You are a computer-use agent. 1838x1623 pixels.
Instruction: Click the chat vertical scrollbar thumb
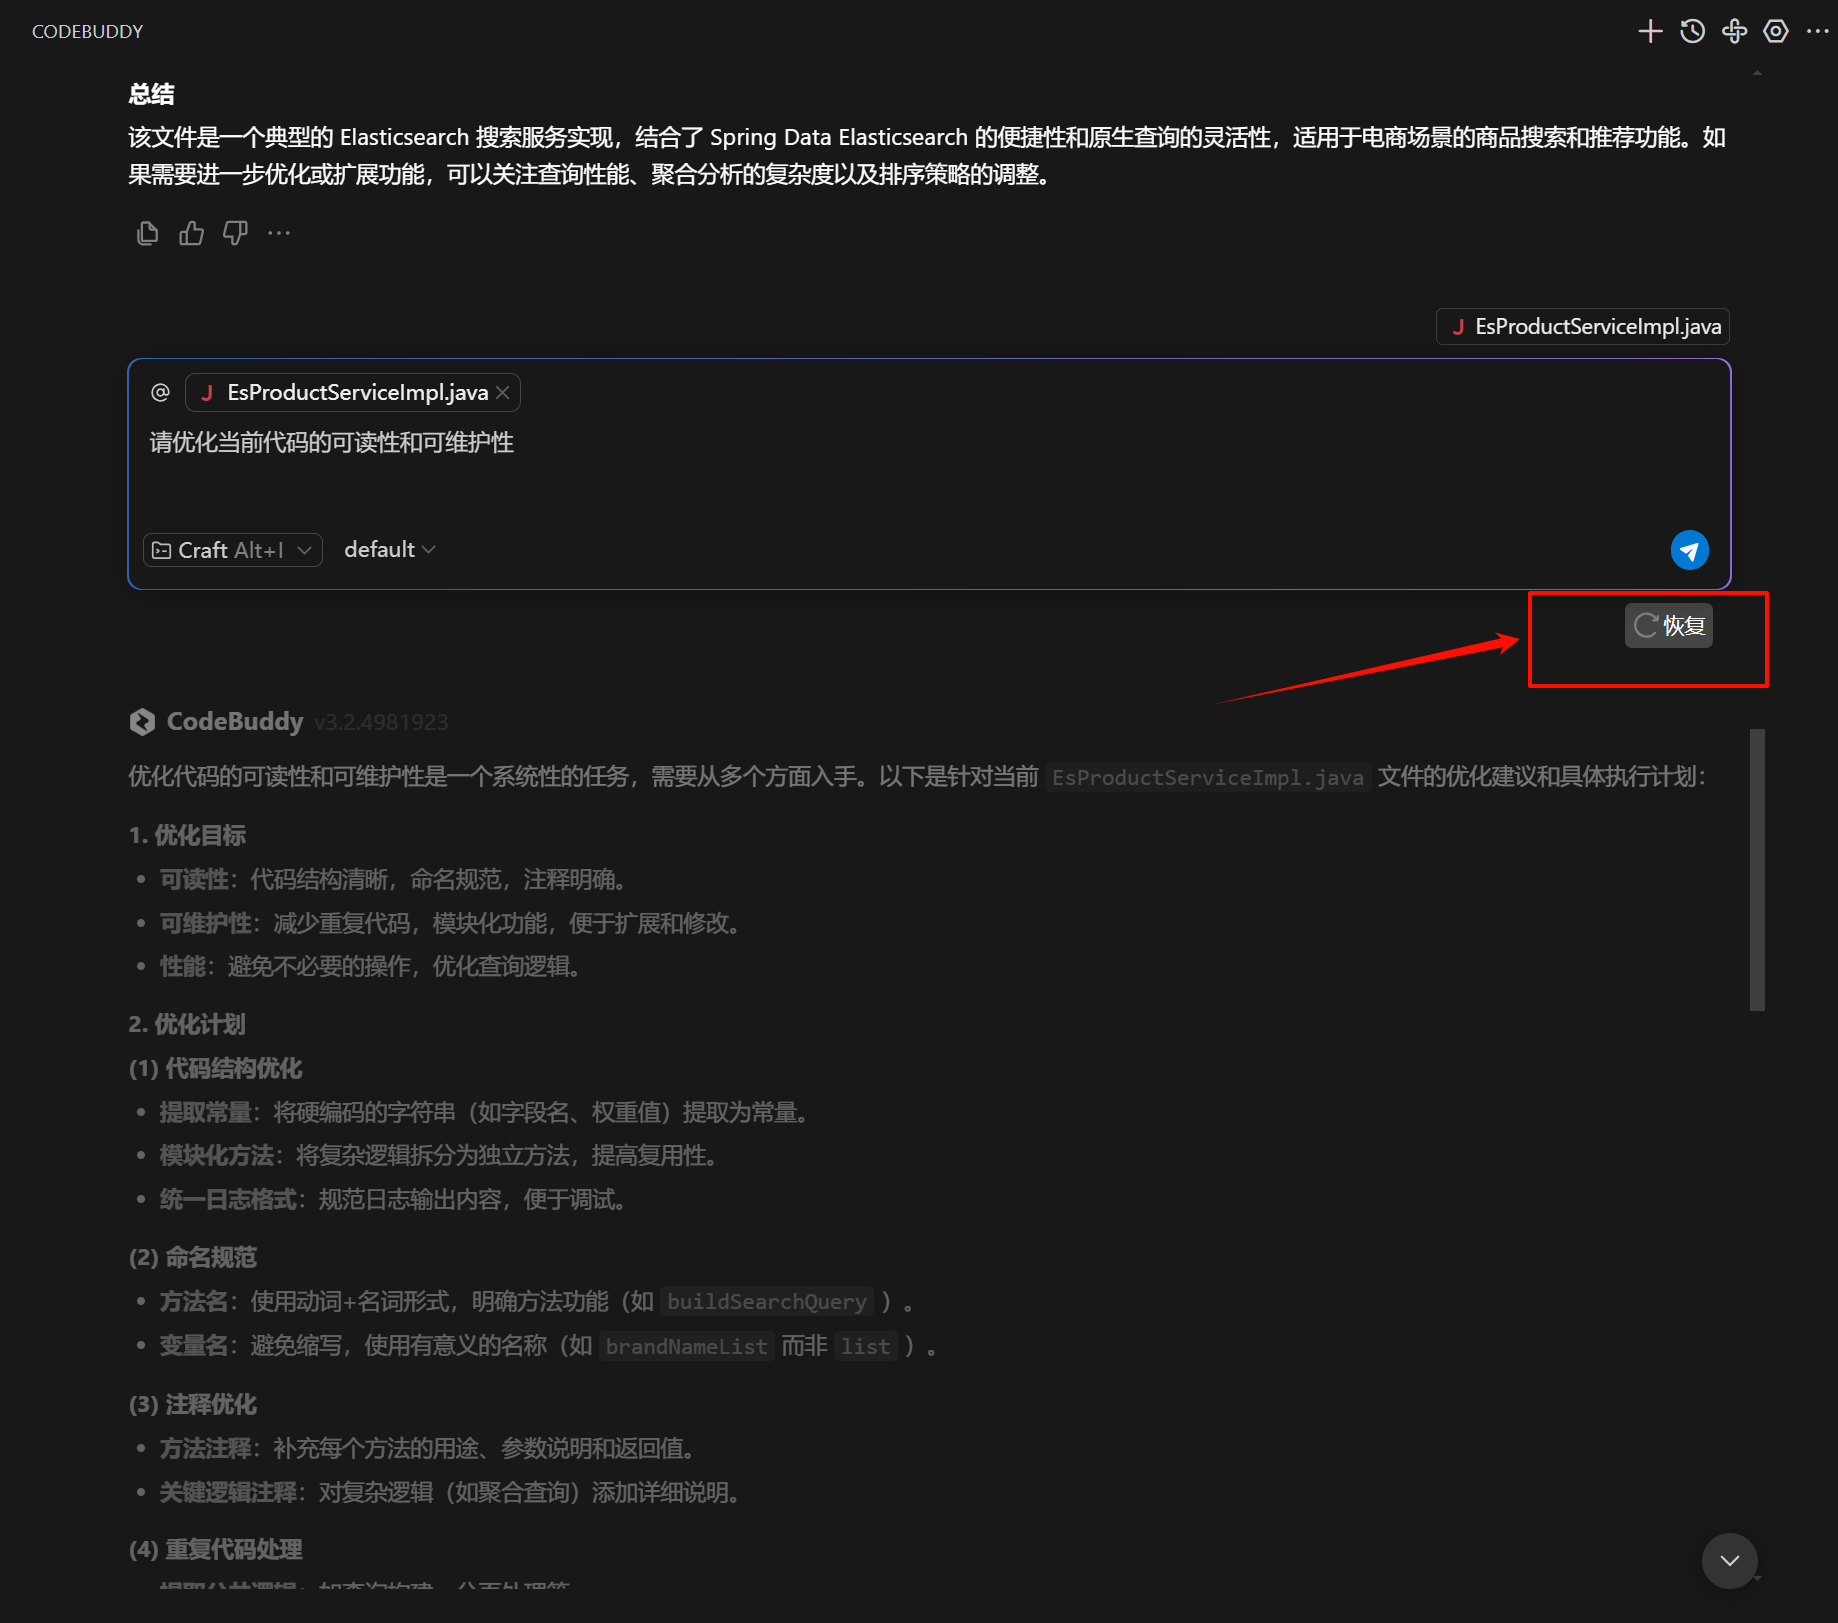point(1757,870)
